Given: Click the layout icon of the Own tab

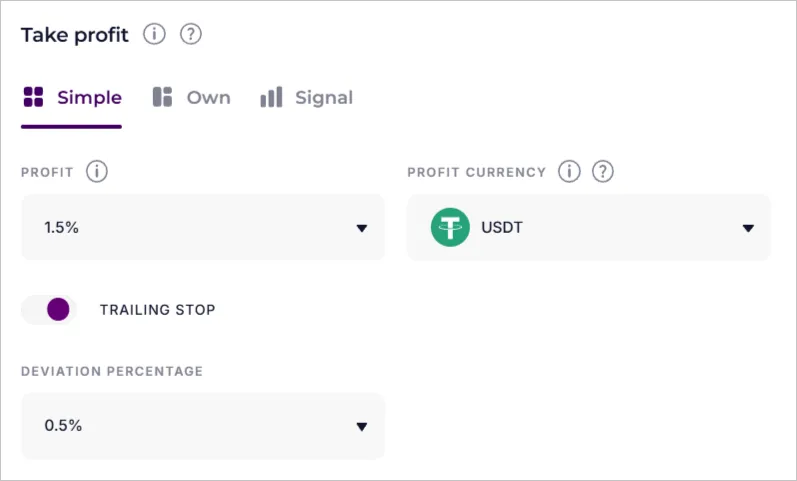Looking at the screenshot, I should tap(162, 97).
